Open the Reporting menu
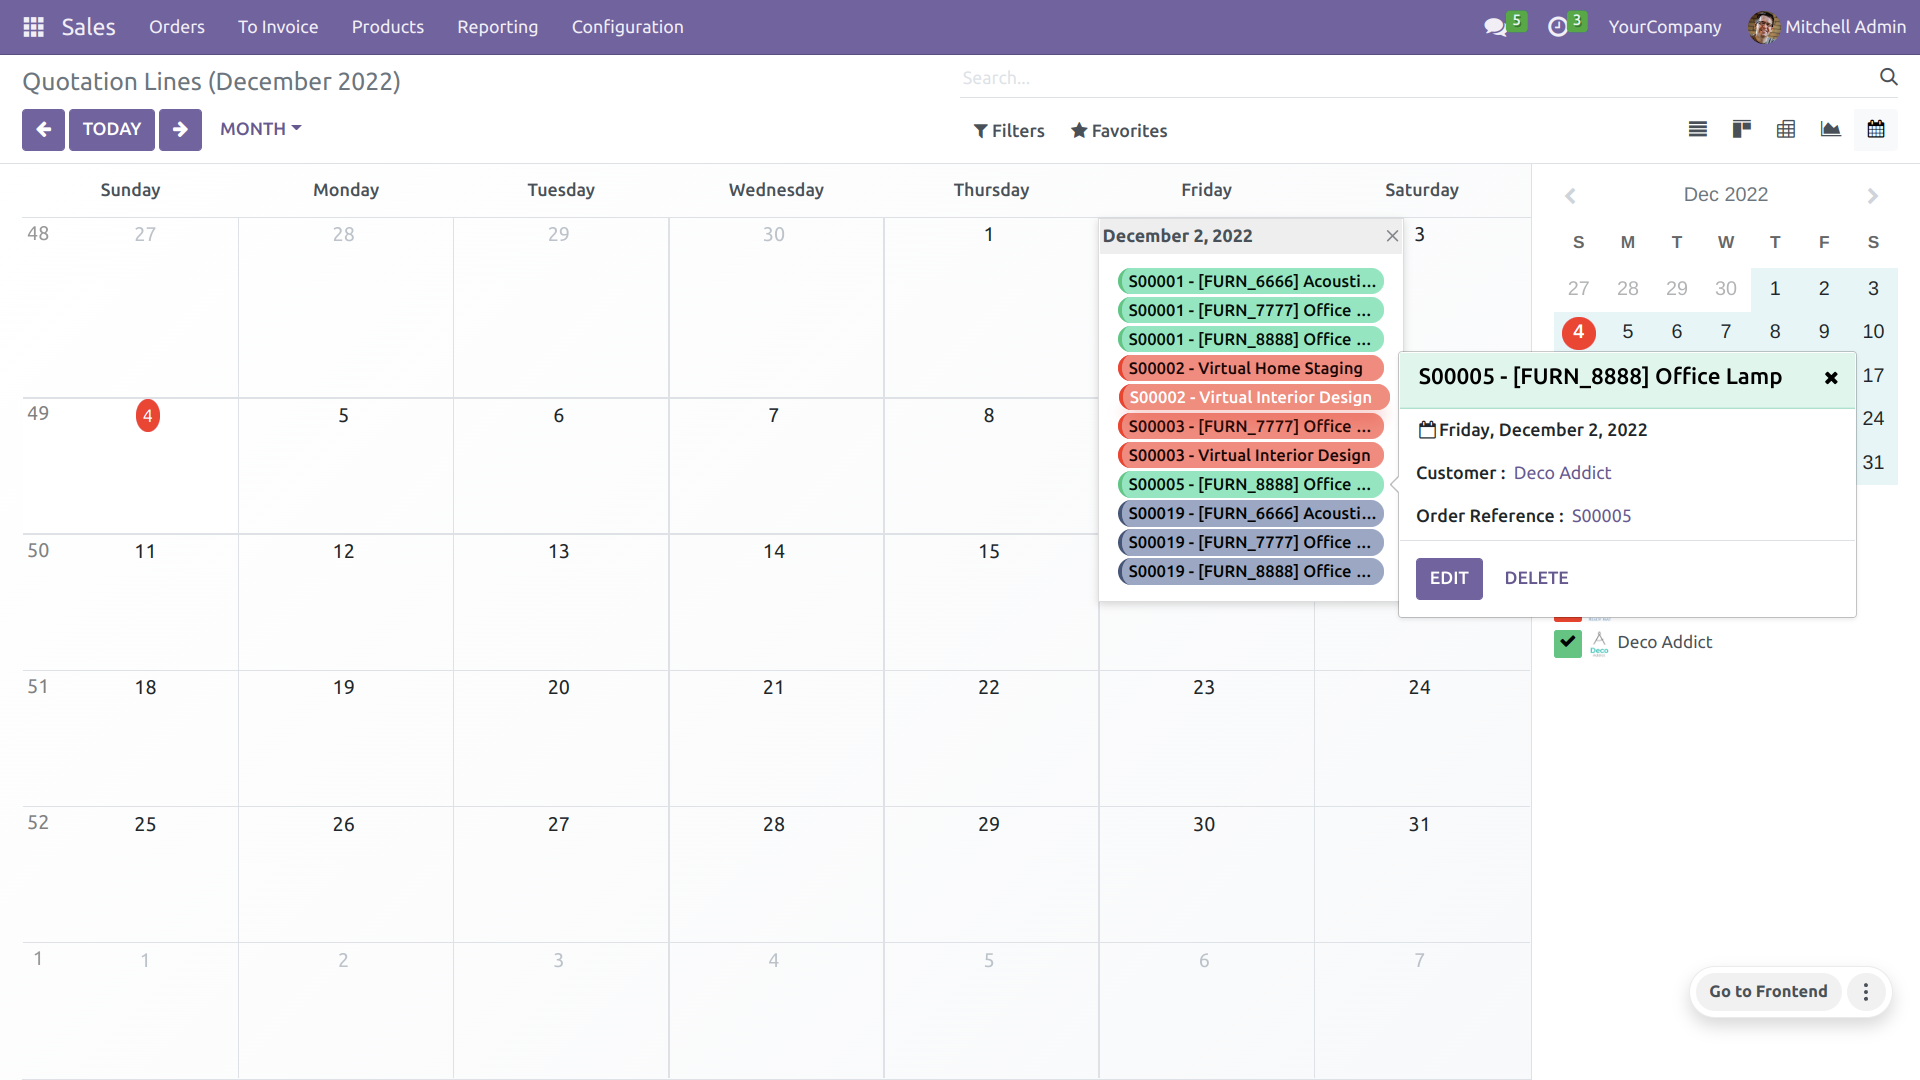 click(x=497, y=27)
